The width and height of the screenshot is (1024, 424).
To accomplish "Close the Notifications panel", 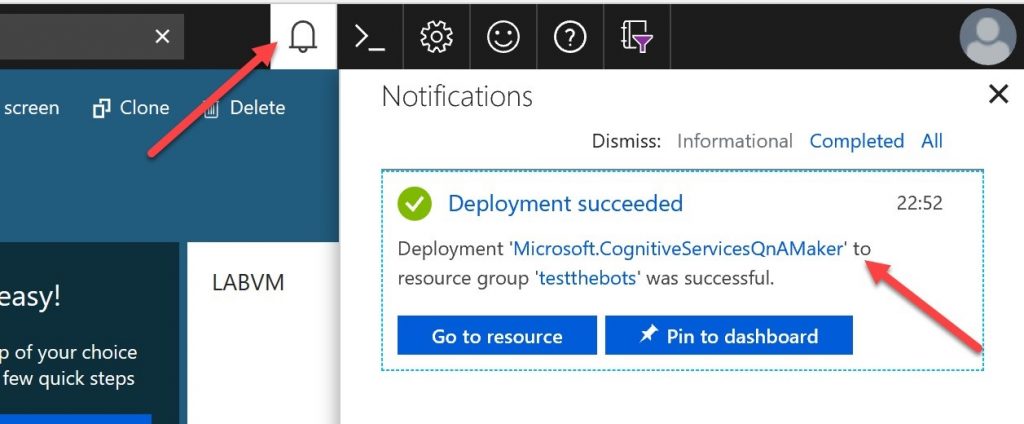I will click(x=997, y=95).
